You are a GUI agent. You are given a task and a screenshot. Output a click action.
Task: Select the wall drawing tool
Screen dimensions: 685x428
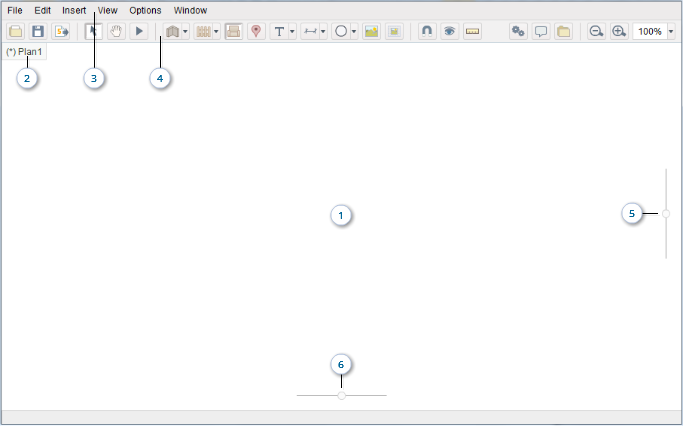[173, 31]
